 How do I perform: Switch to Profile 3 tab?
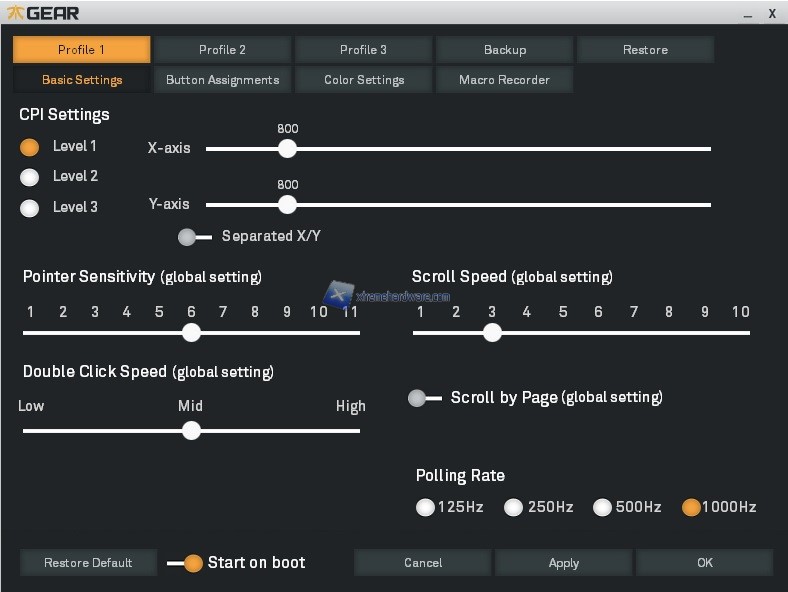click(x=363, y=50)
